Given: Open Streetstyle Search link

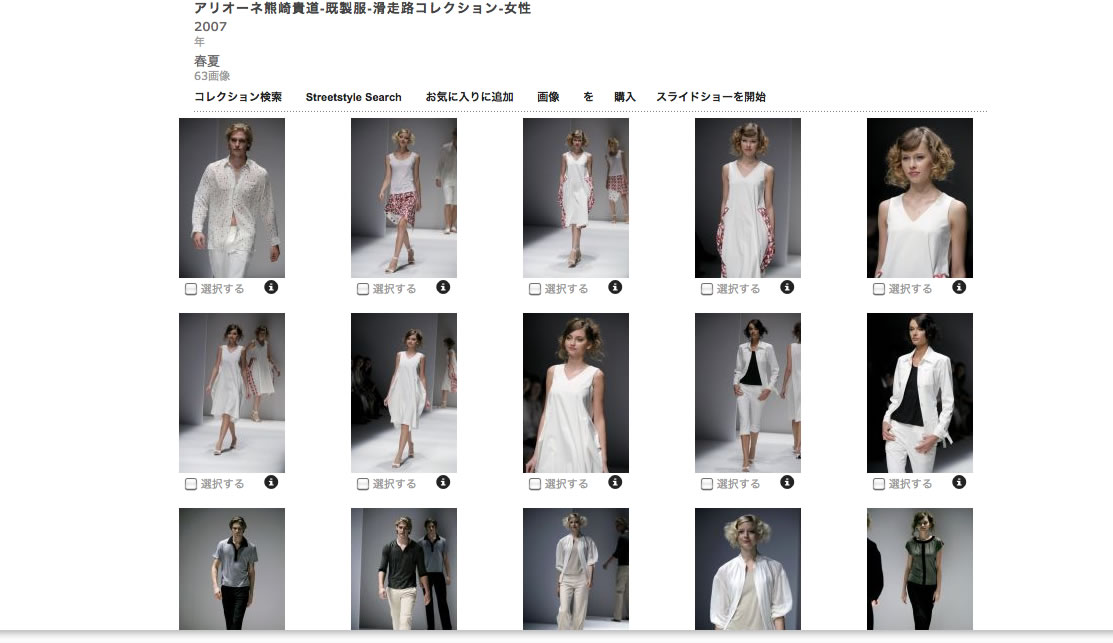Looking at the screenshot, I should coord(353,97).
